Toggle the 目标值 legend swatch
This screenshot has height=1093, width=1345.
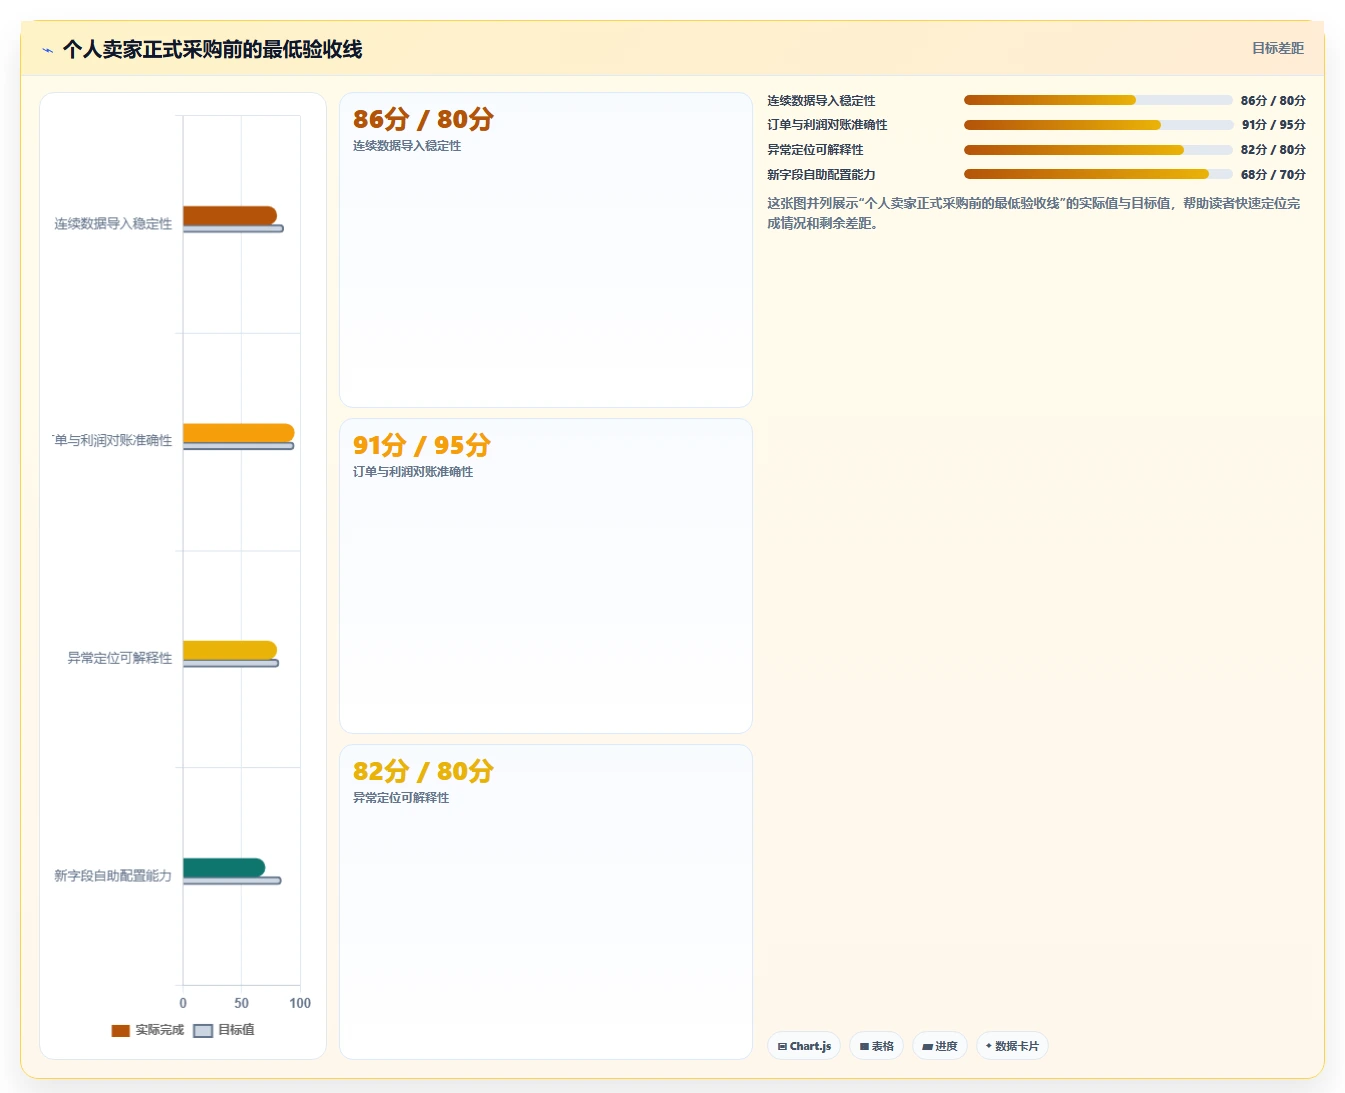[203, 1030]
